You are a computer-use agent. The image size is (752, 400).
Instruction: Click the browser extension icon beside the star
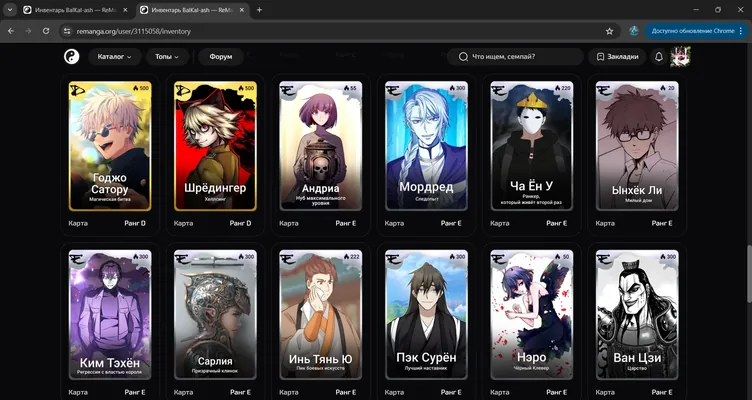[x=634, y=31]
